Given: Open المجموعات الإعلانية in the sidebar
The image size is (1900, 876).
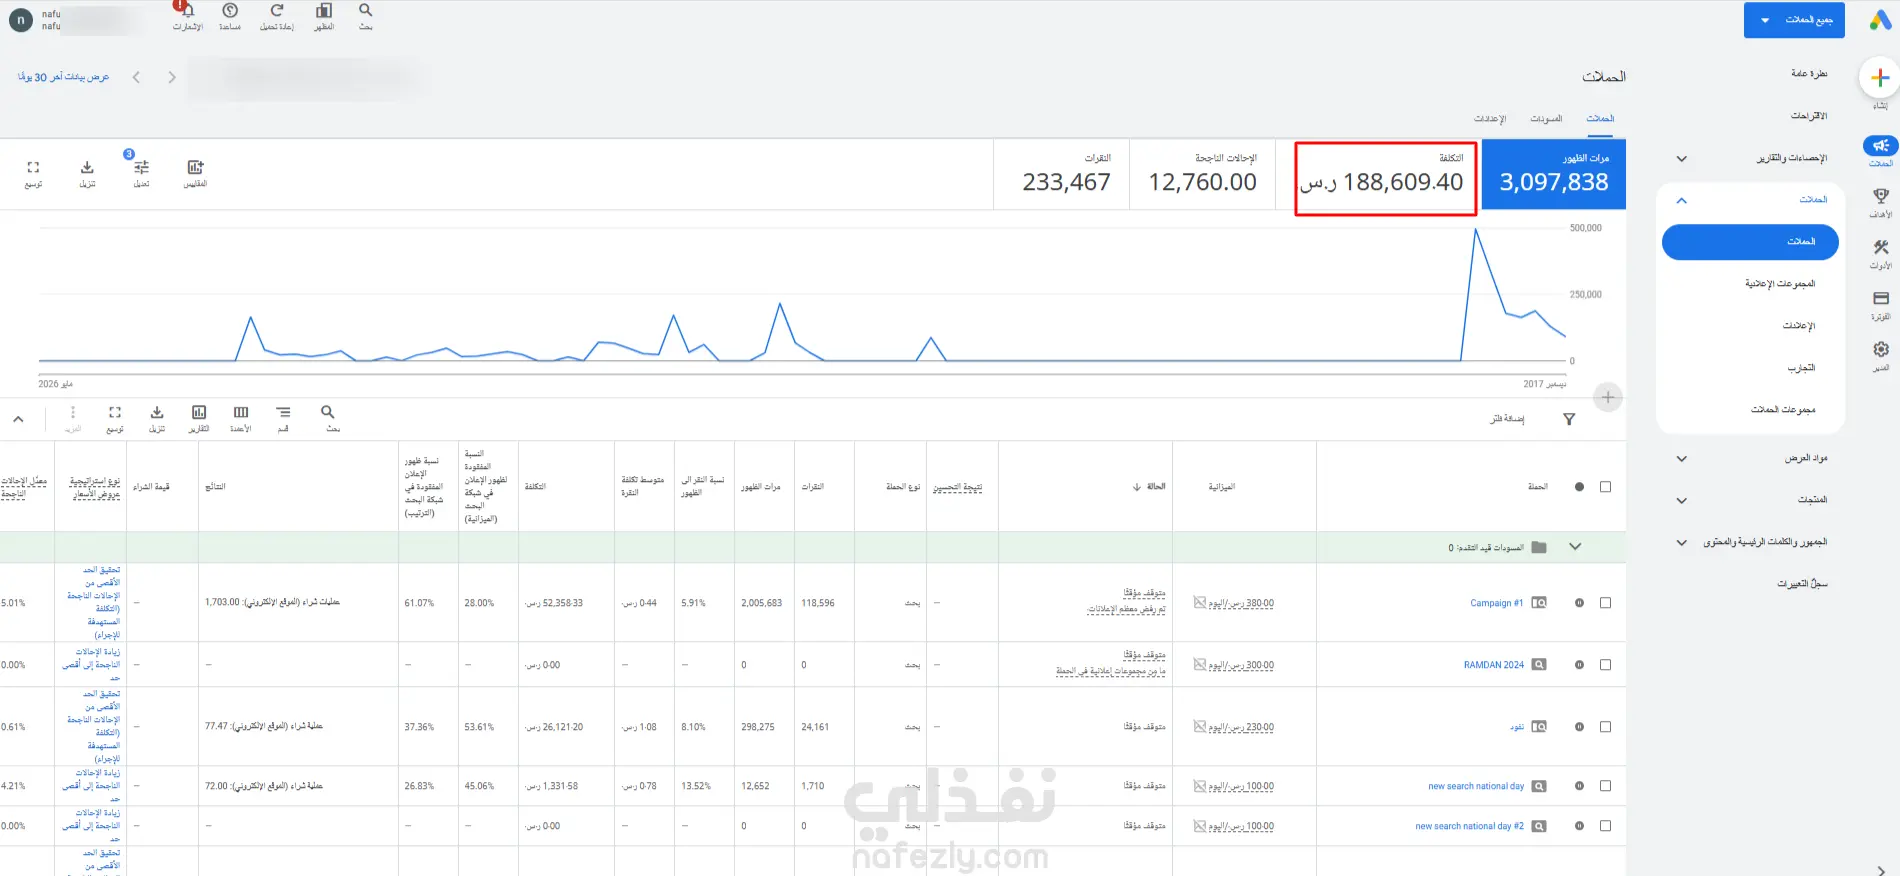Looking at the screenshot, I should [x=1780, y=284].
